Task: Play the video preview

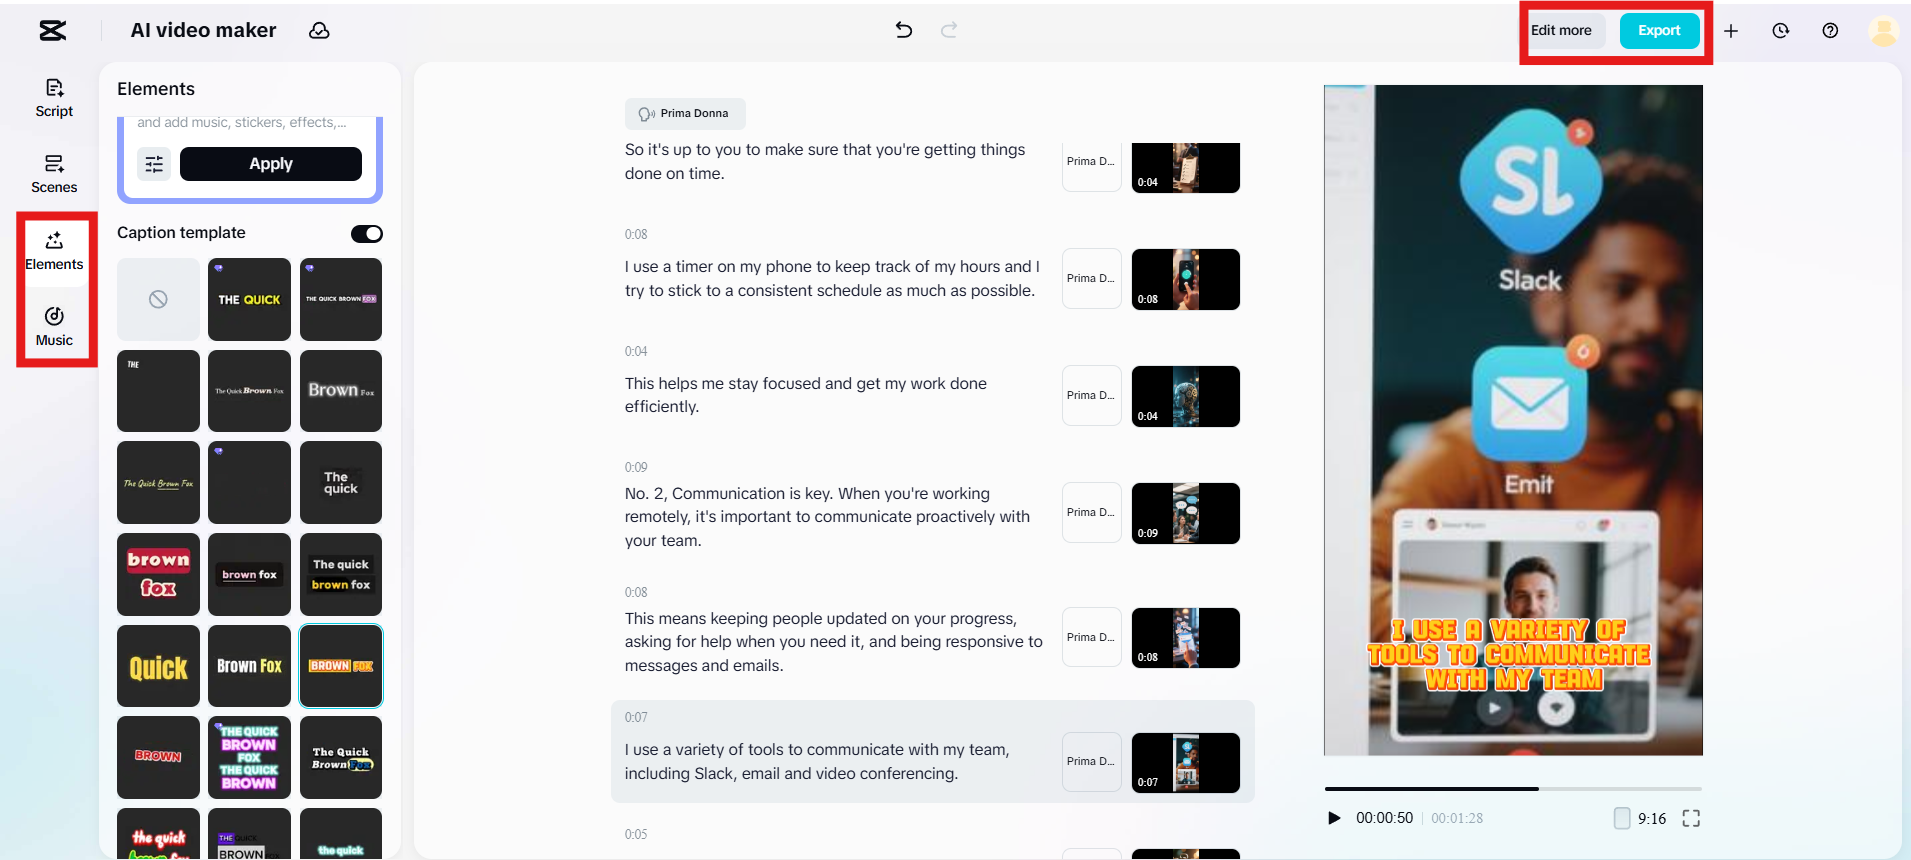Action: (1334, 818)
